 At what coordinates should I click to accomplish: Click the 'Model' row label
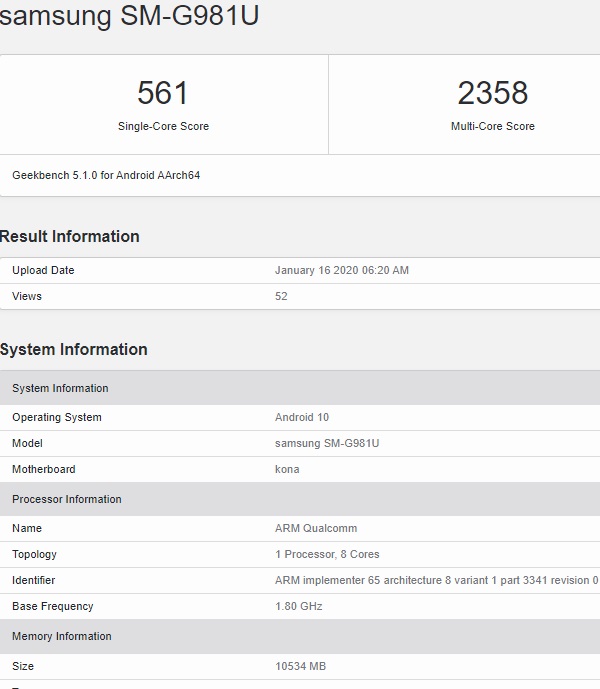coord(27,443)
